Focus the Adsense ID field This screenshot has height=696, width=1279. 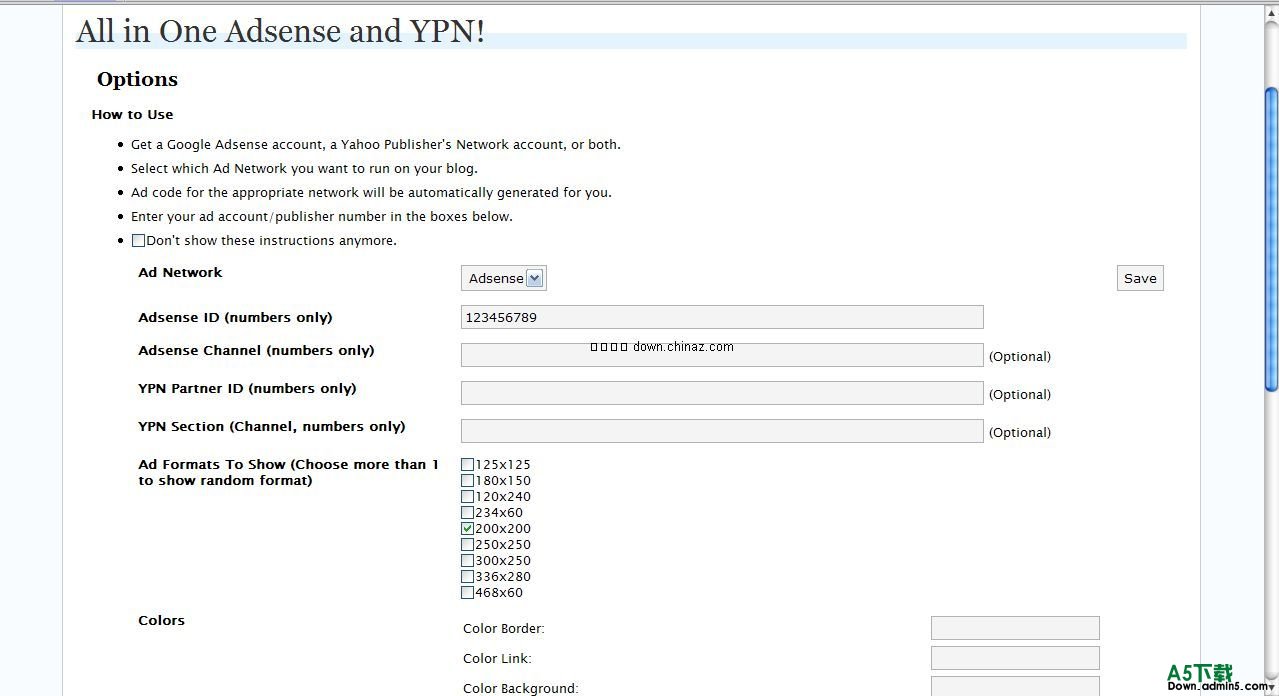(722, 317)
